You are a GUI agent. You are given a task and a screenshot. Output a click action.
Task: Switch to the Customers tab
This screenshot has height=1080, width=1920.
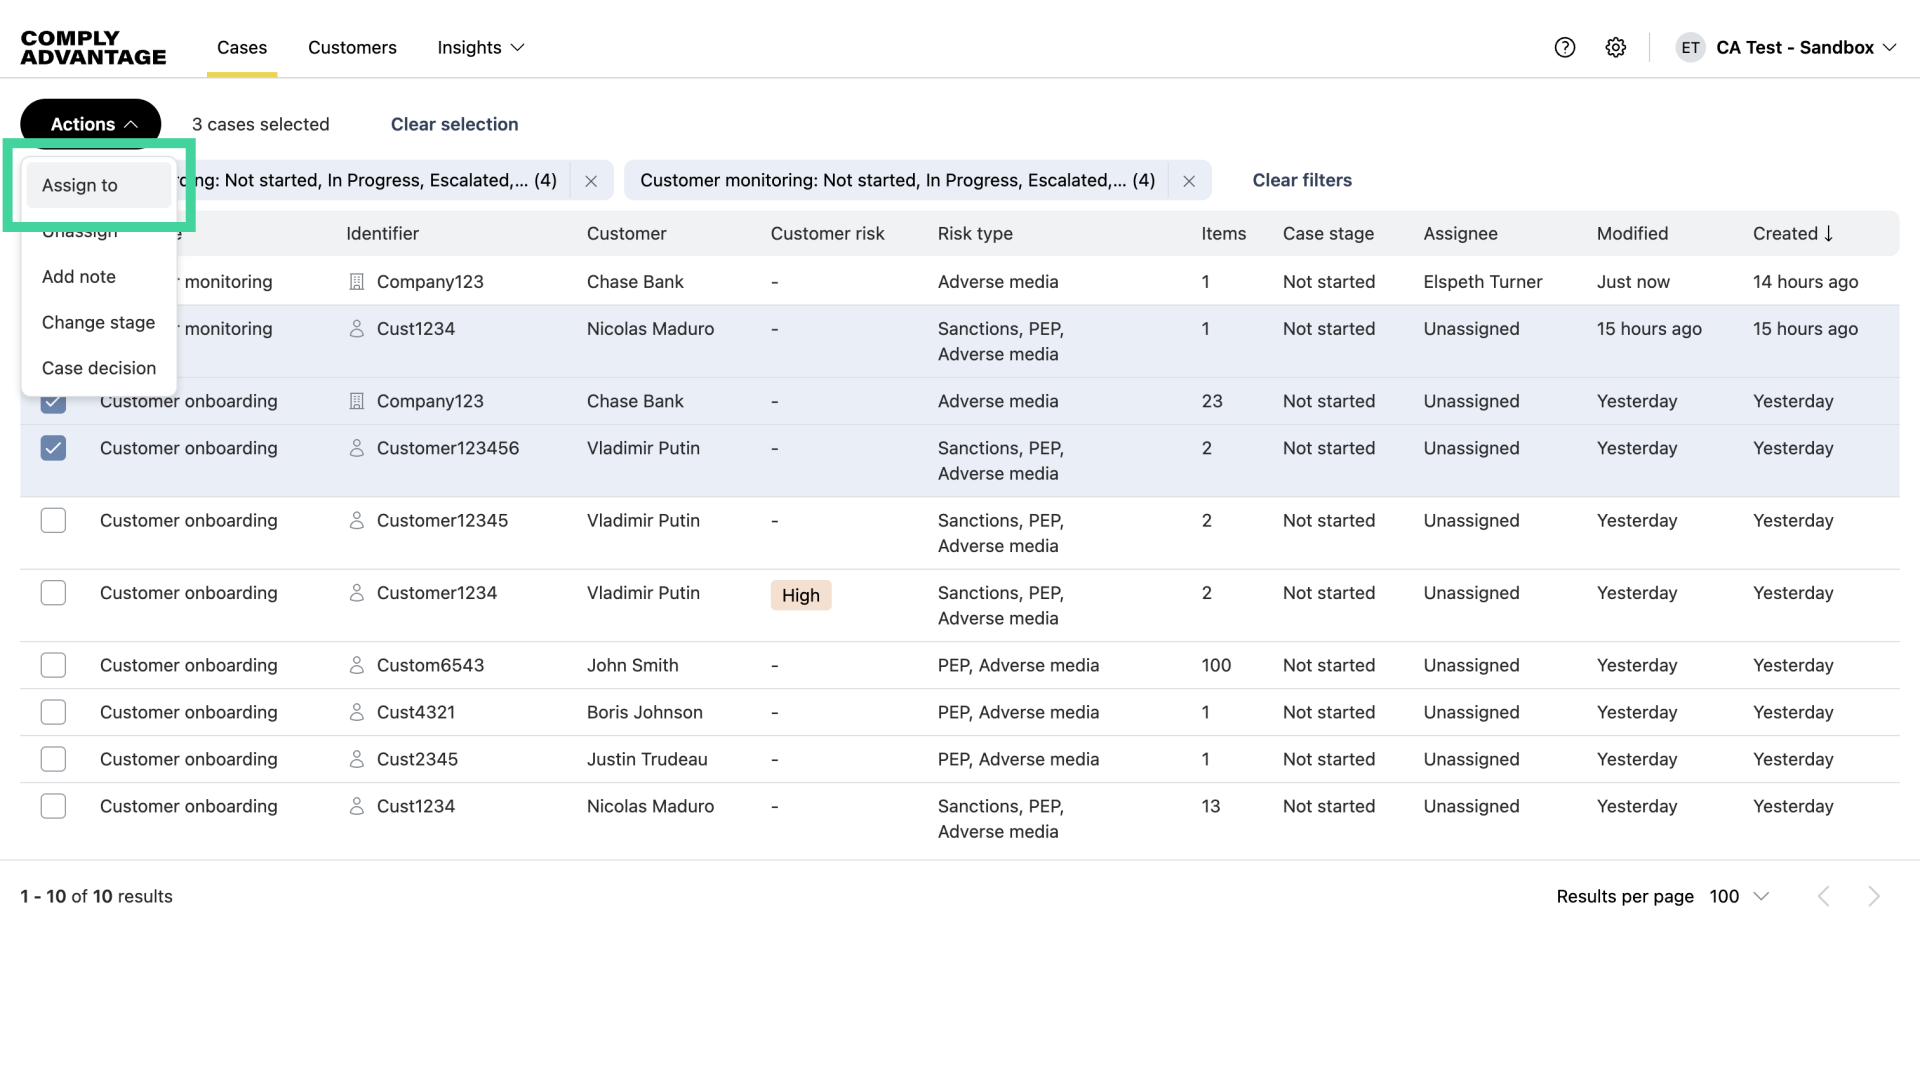tap(352, 47)
